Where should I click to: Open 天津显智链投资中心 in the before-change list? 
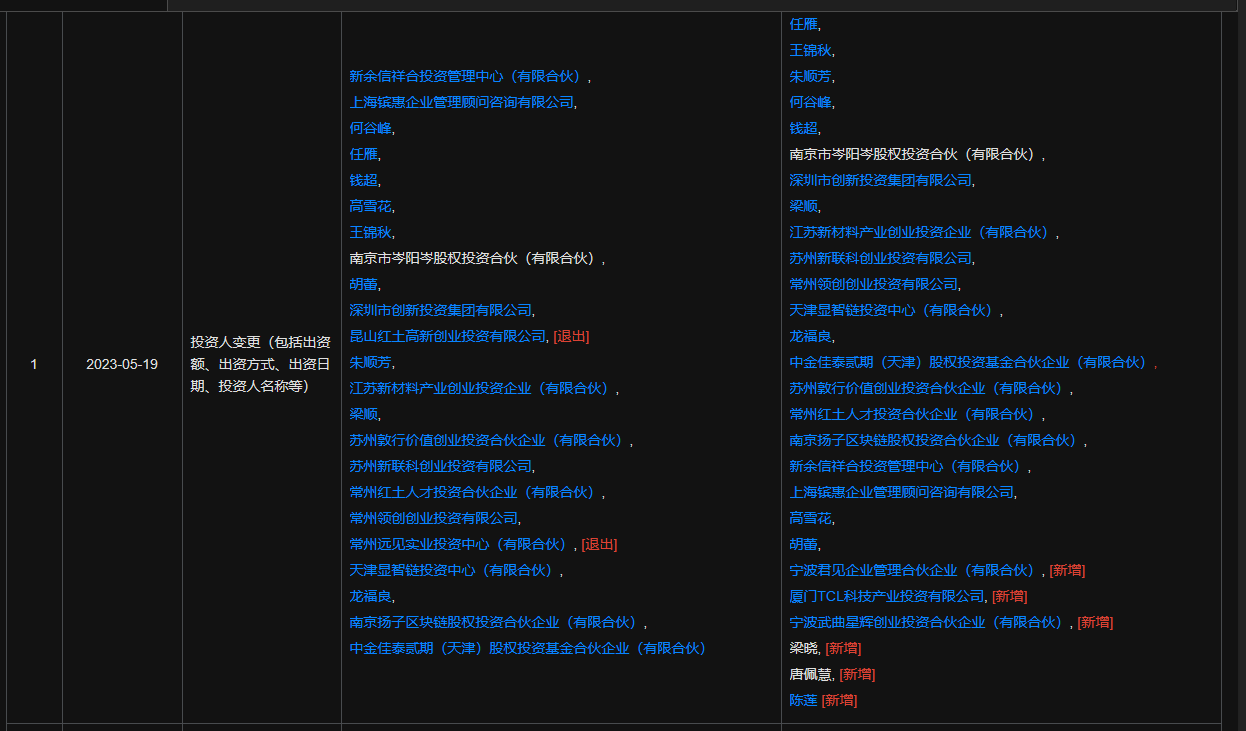453,570
